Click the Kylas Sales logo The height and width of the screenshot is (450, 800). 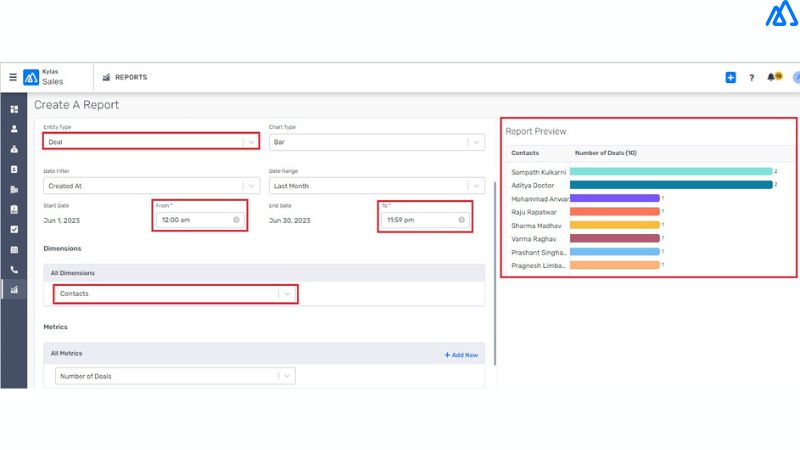[32, 77]
